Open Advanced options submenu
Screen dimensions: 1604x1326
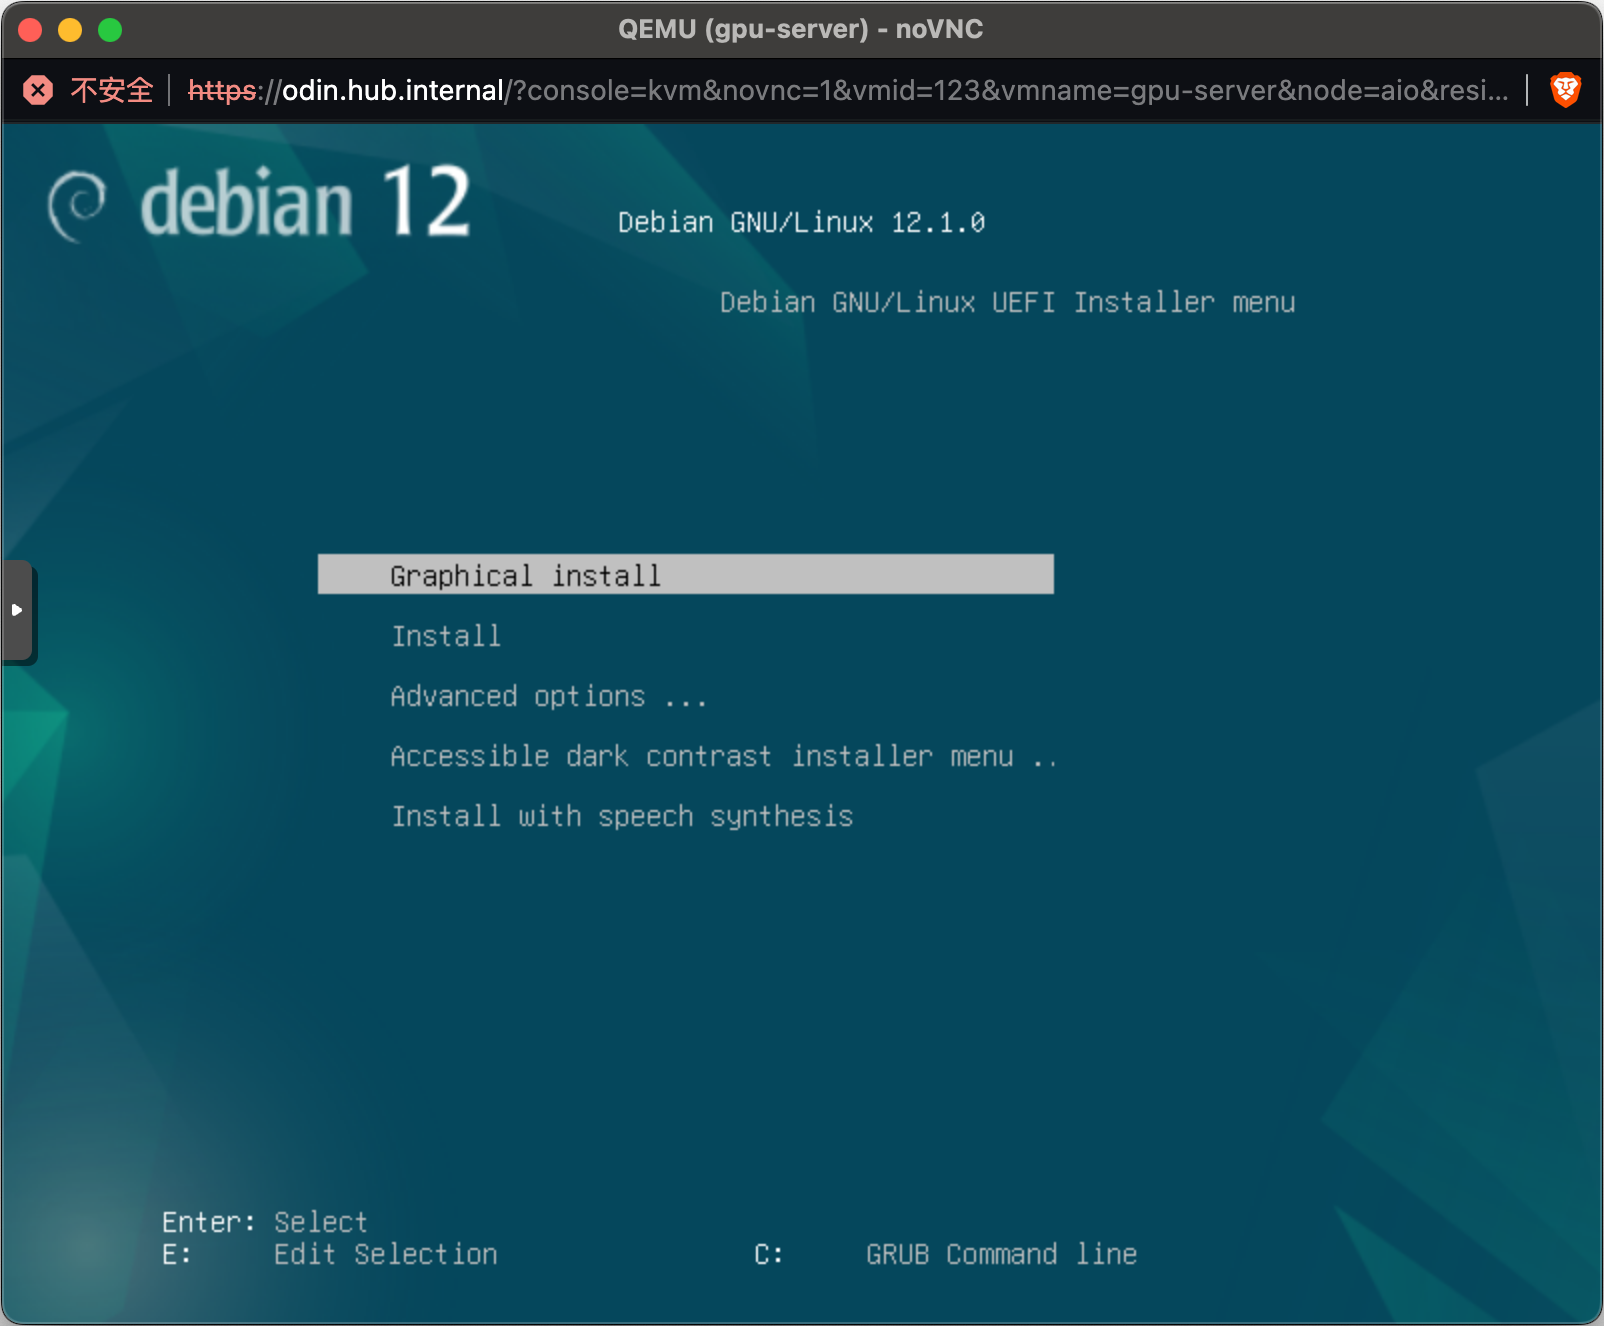[548, 696]
